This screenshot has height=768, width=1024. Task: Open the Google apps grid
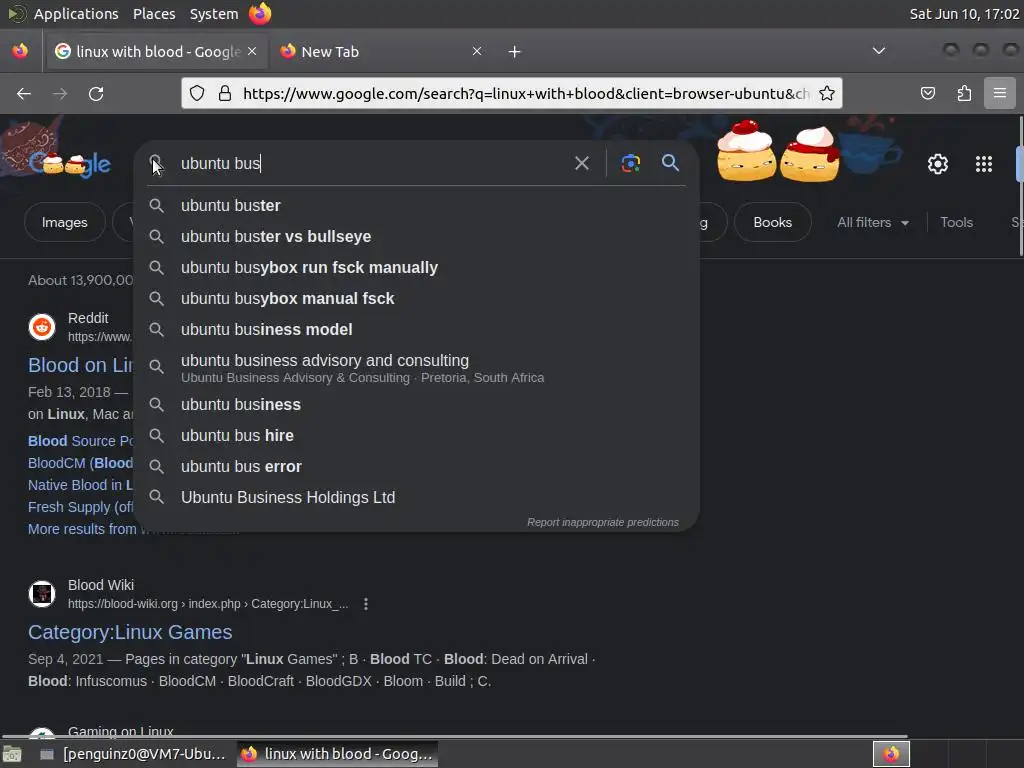(x=984, y=164)
